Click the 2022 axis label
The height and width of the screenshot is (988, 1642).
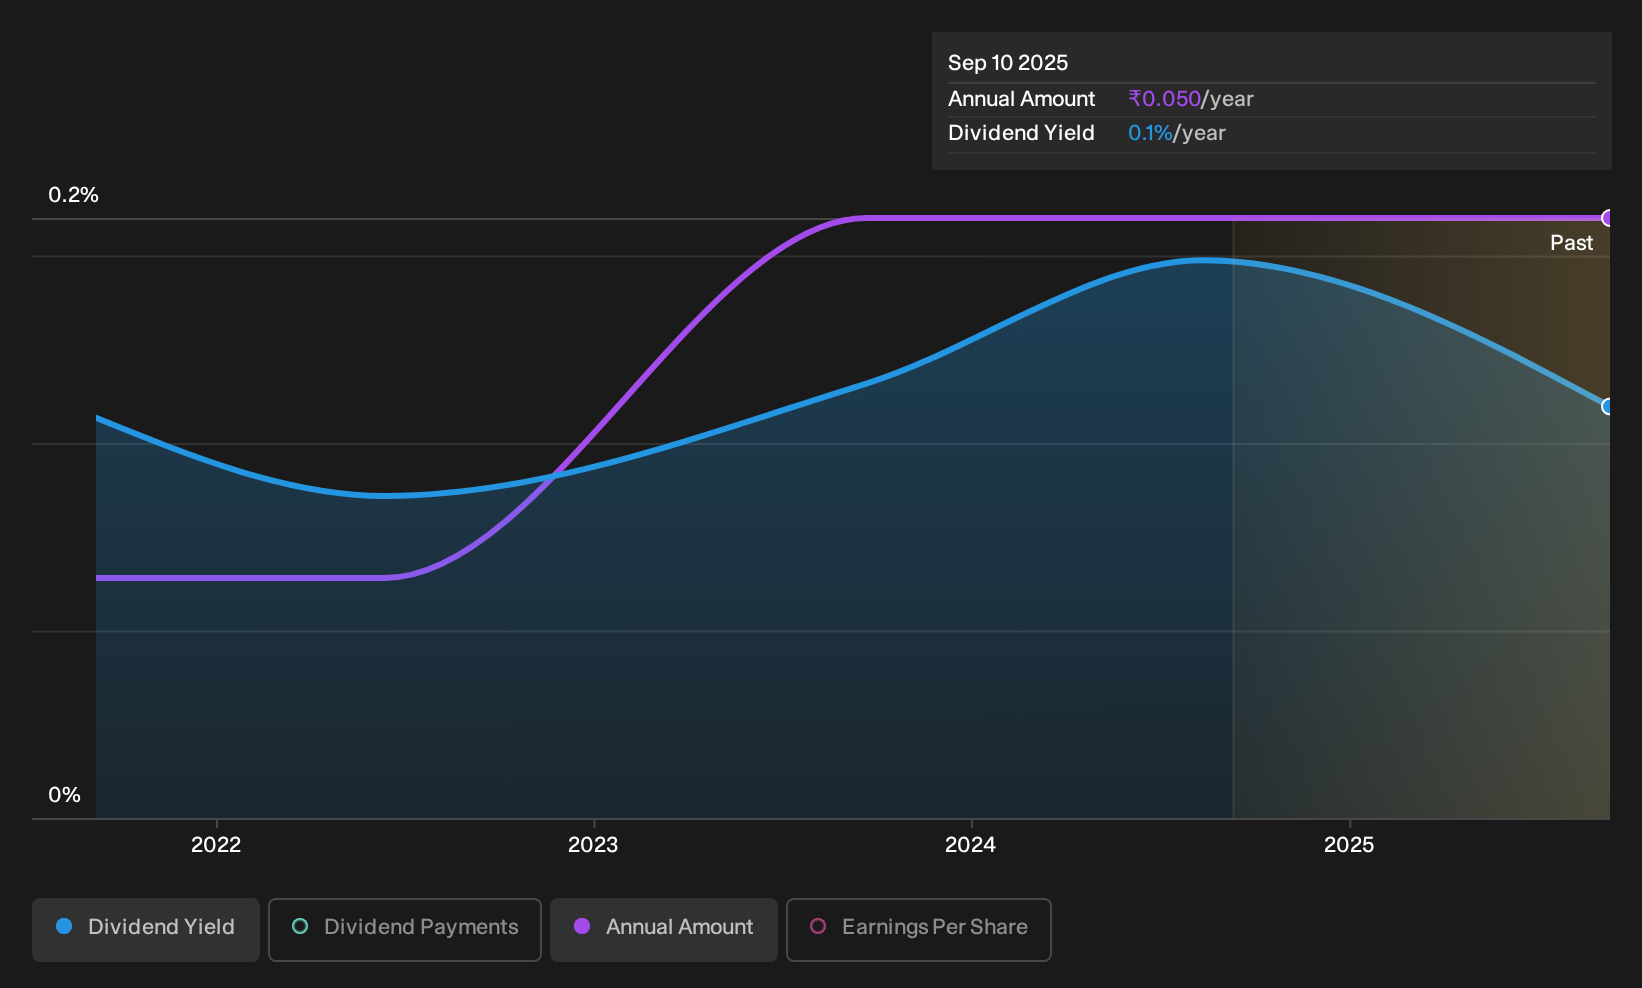(216, 845)
